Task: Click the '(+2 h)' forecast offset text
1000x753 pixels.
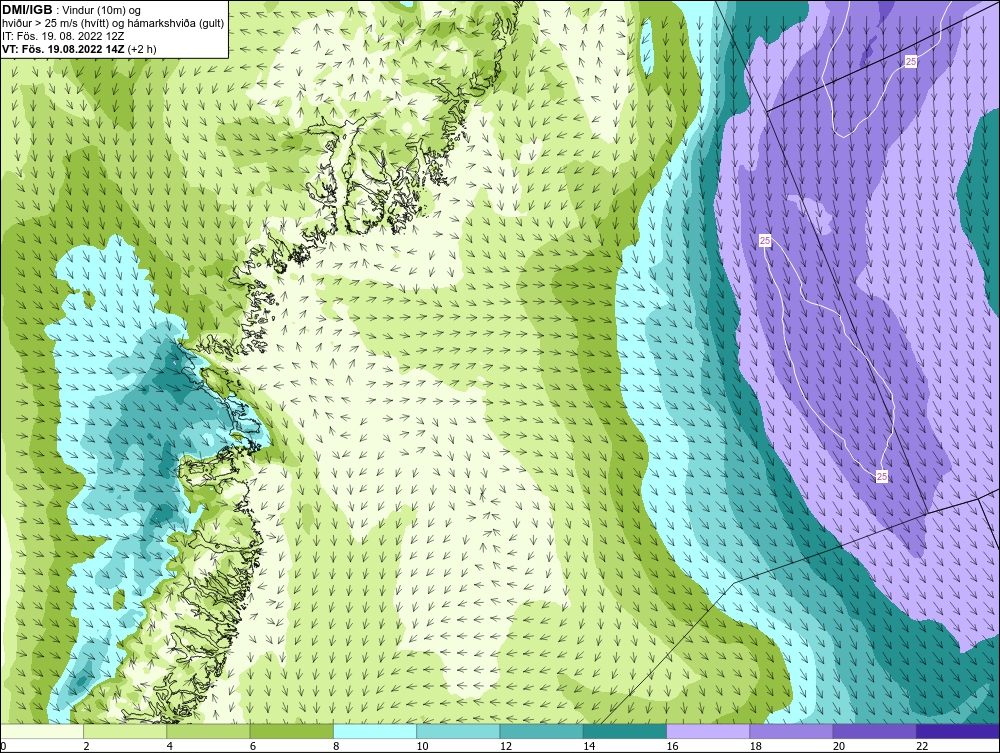Action: pos(142,48)
